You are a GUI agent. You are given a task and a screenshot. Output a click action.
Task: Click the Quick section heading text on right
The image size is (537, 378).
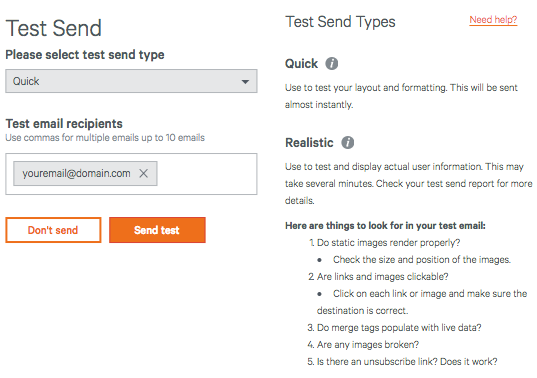[x=301, y=64]
